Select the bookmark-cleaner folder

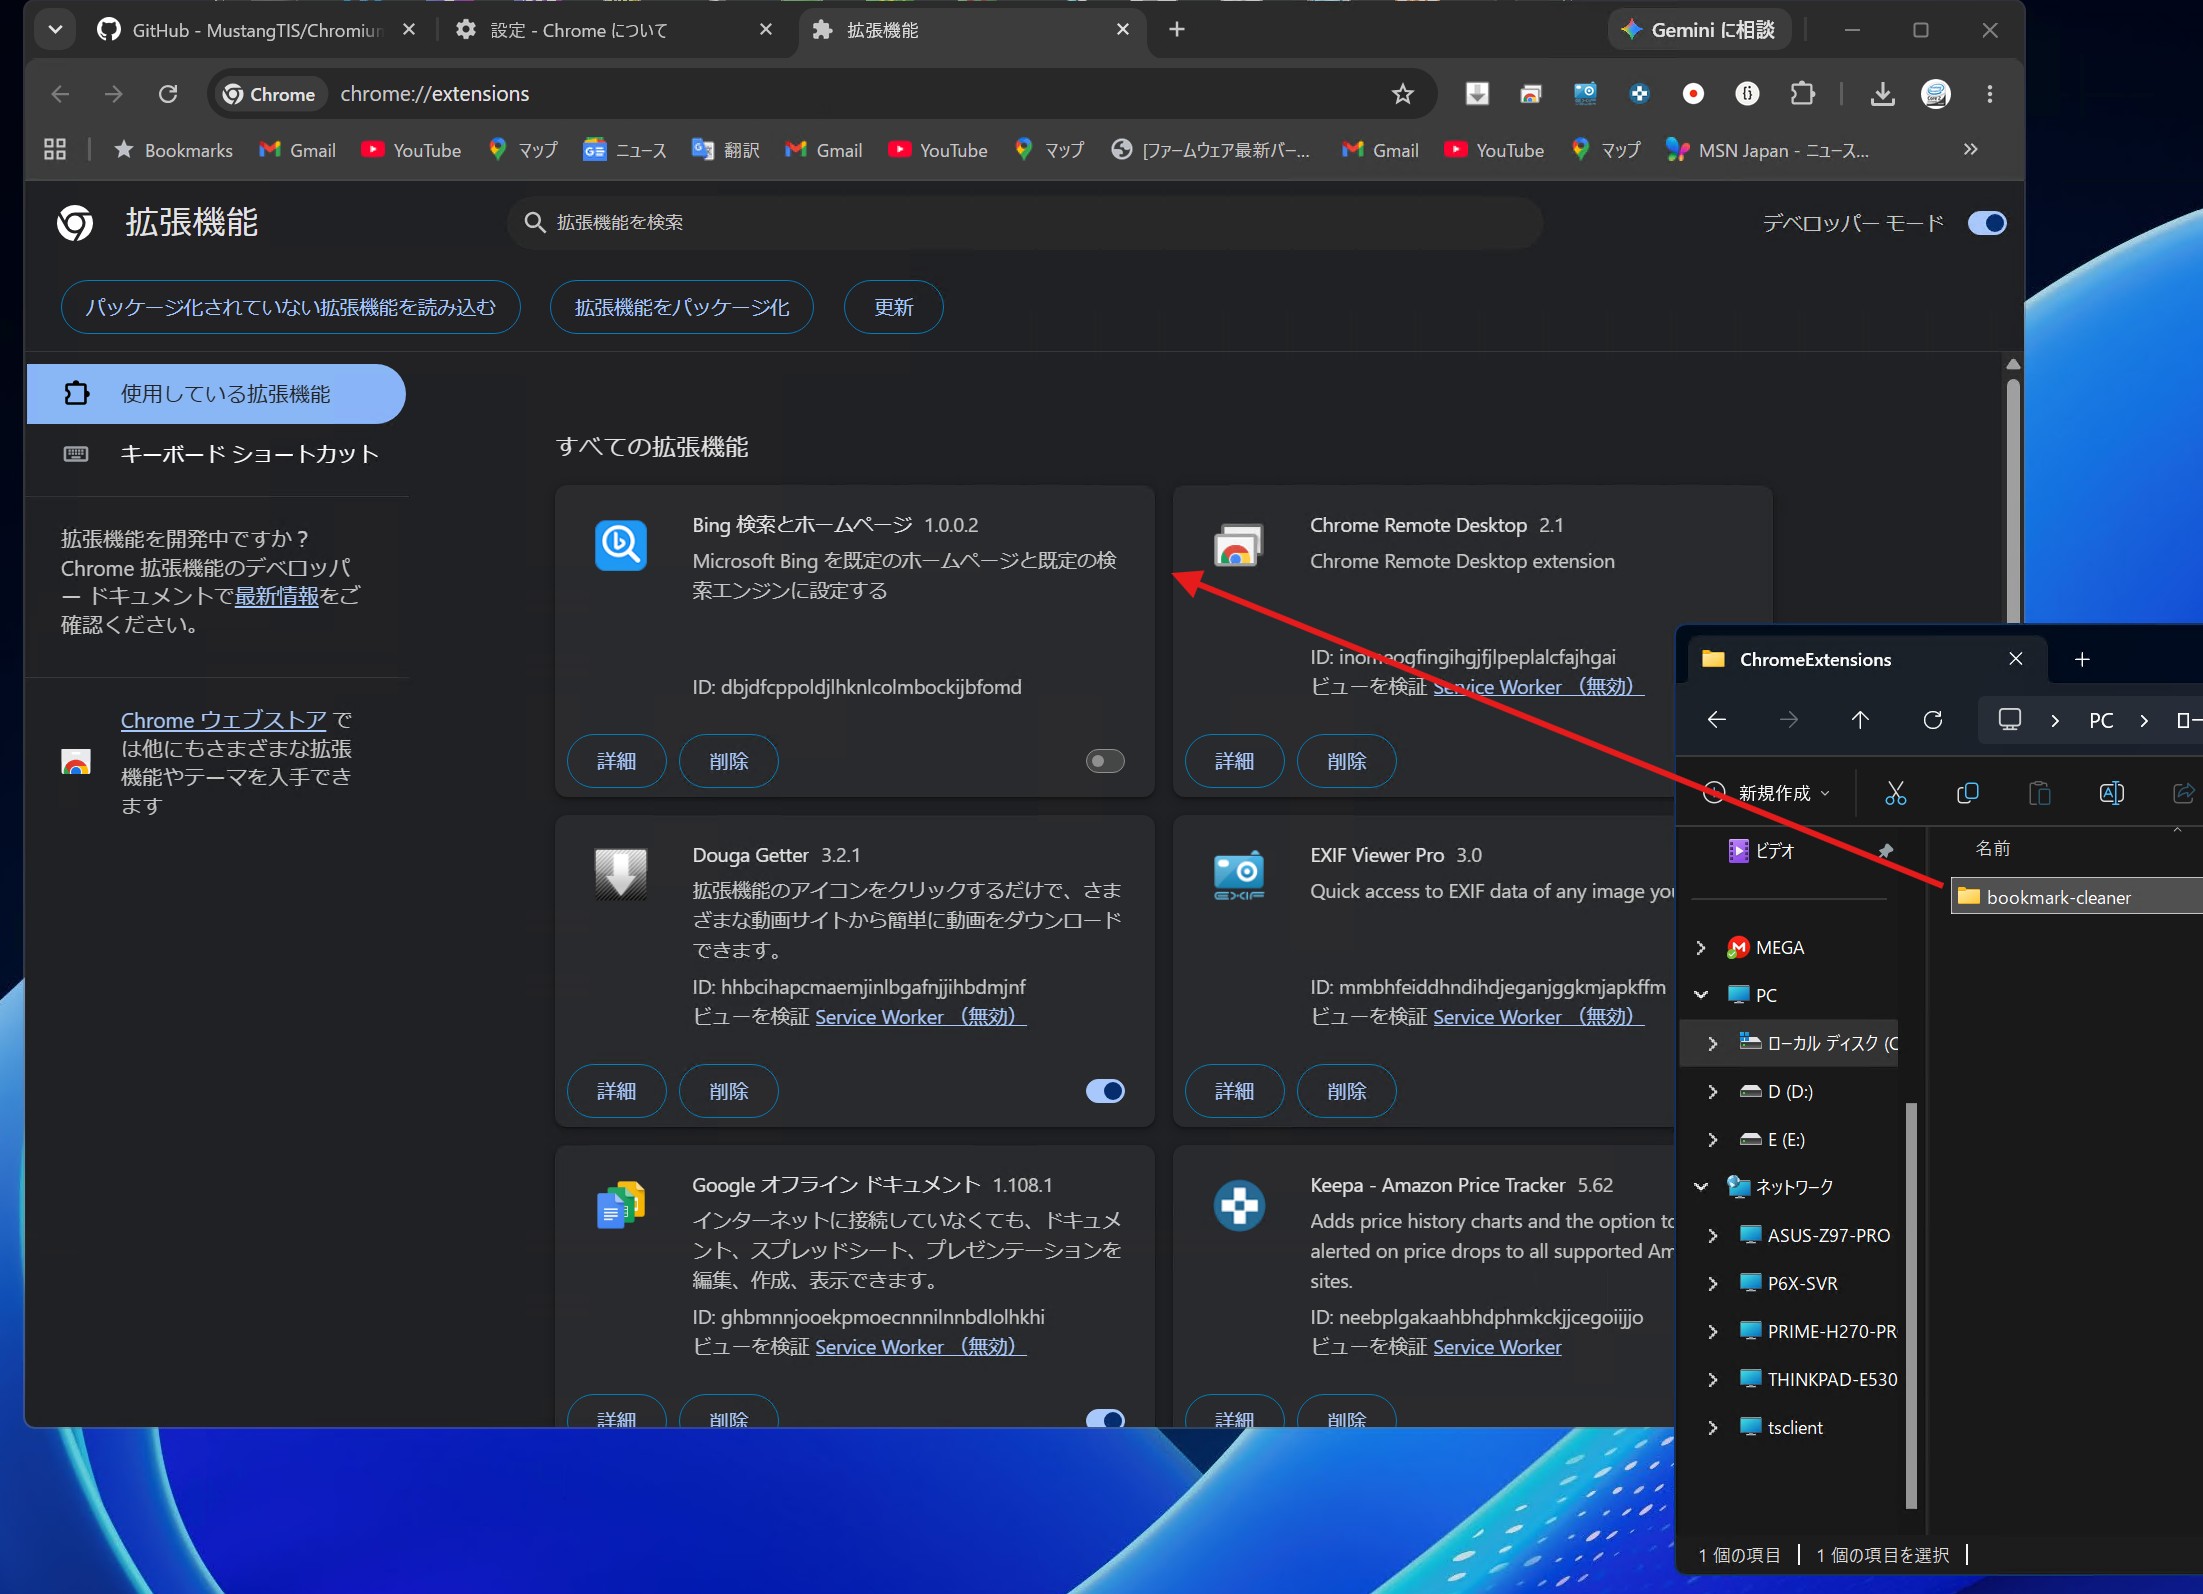tap(2076, 897)
